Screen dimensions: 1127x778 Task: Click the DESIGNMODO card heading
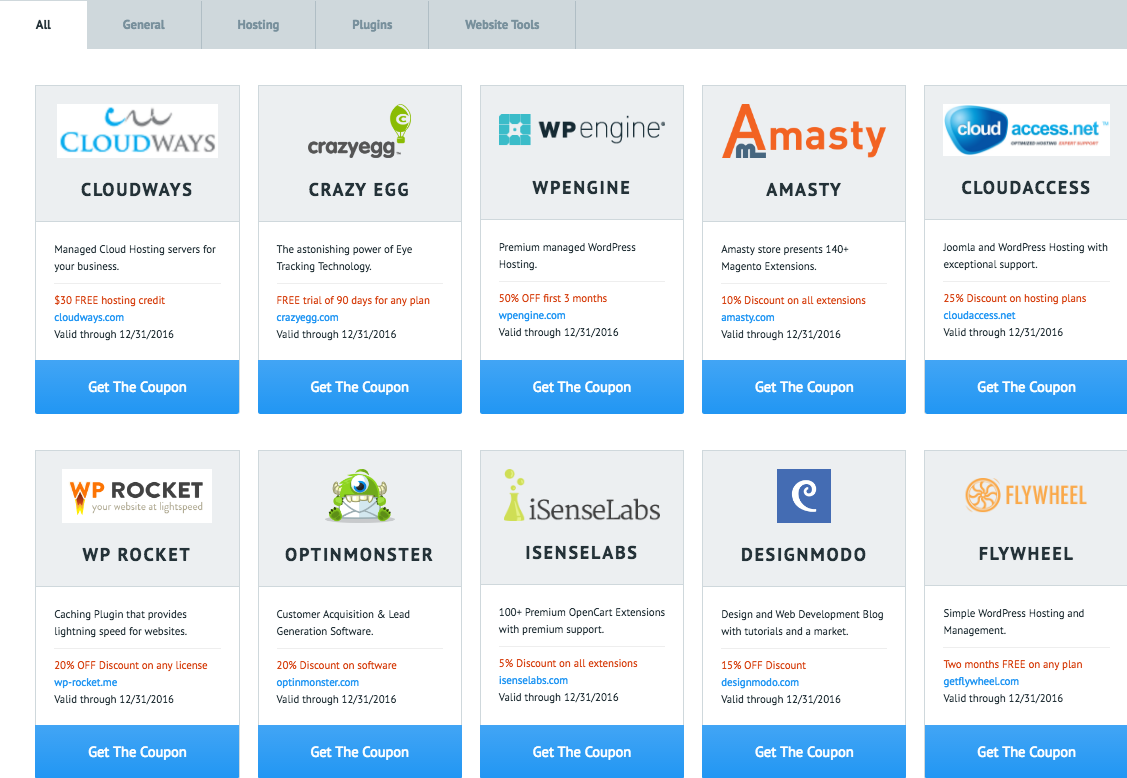[804, 554]
